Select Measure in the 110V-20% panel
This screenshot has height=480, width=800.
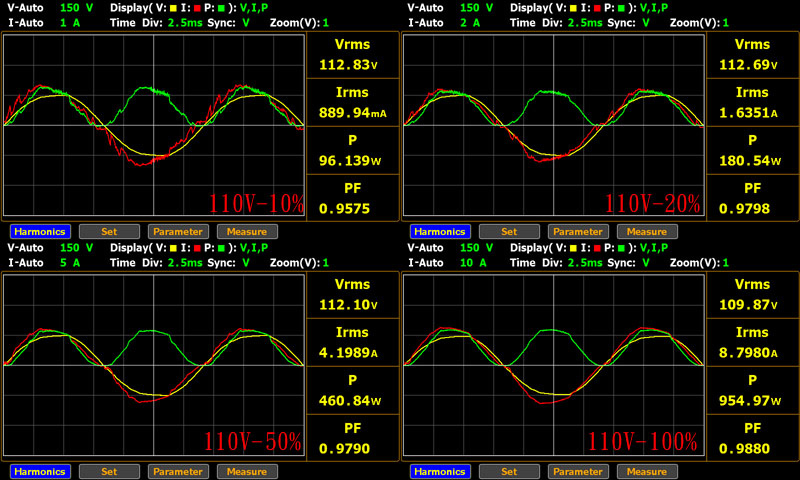[x=647, y=232]
